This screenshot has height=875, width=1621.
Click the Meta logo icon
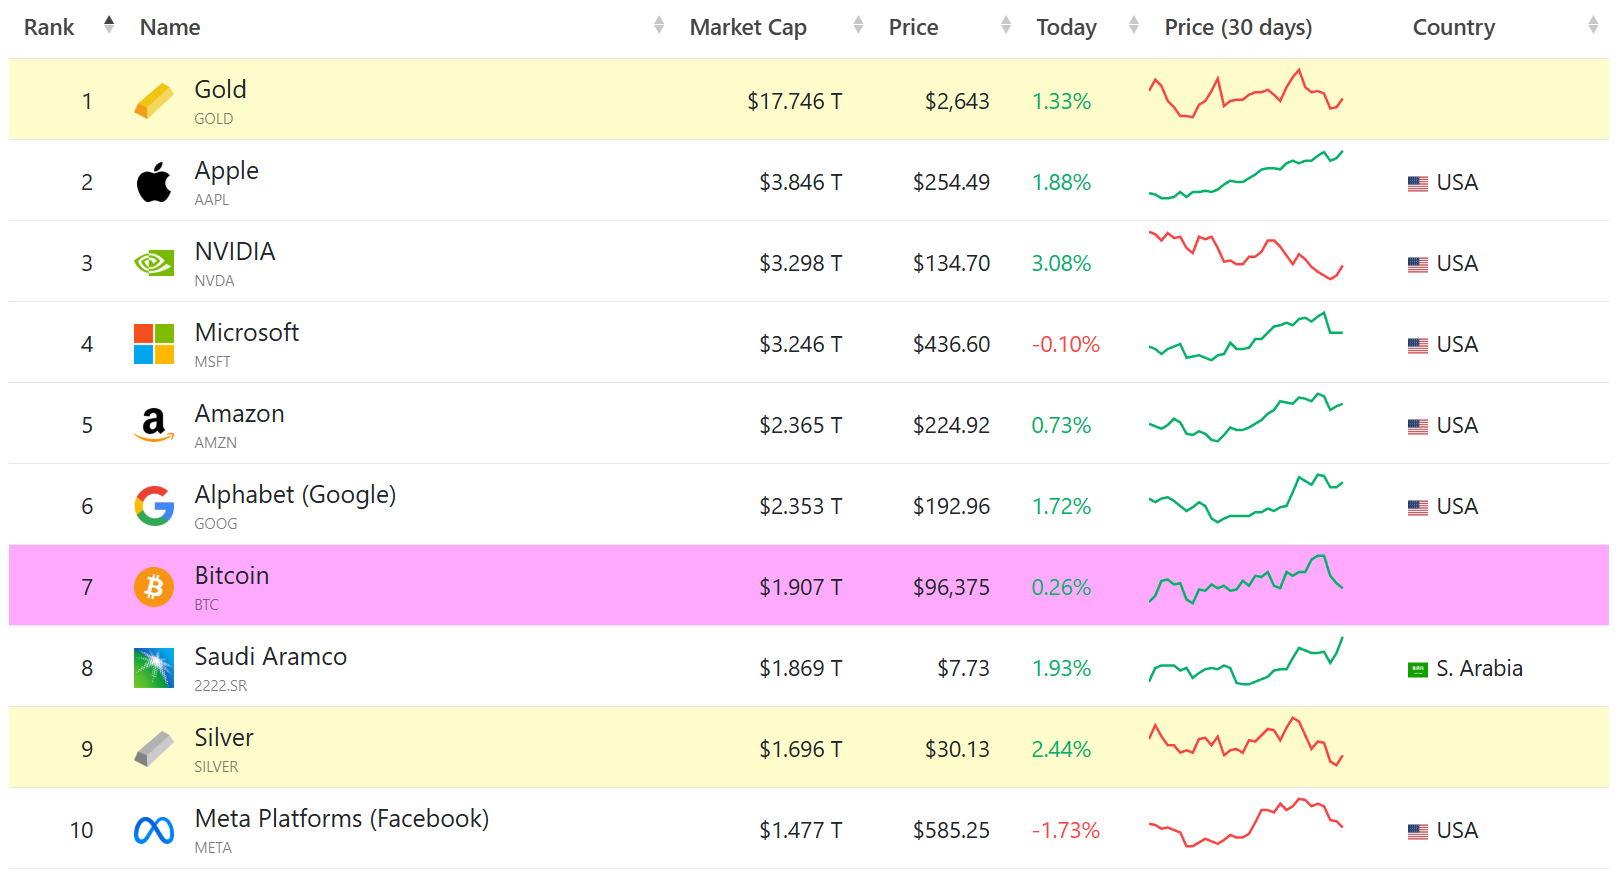coord(154,830)
